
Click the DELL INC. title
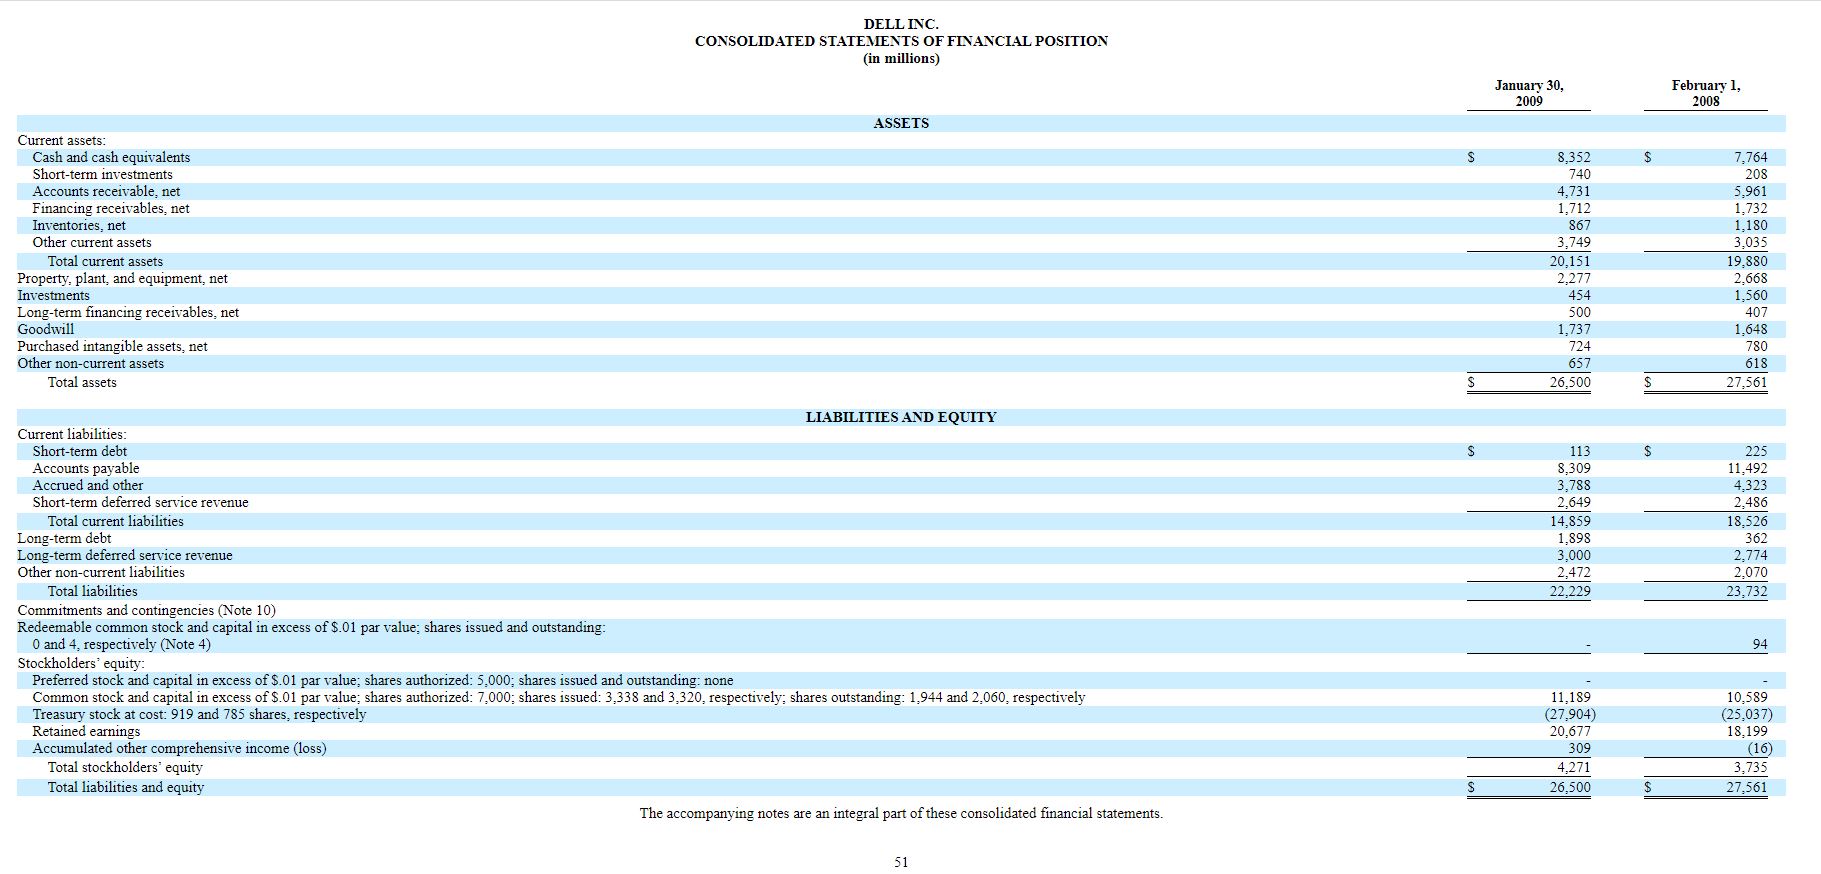coord(901,24)
